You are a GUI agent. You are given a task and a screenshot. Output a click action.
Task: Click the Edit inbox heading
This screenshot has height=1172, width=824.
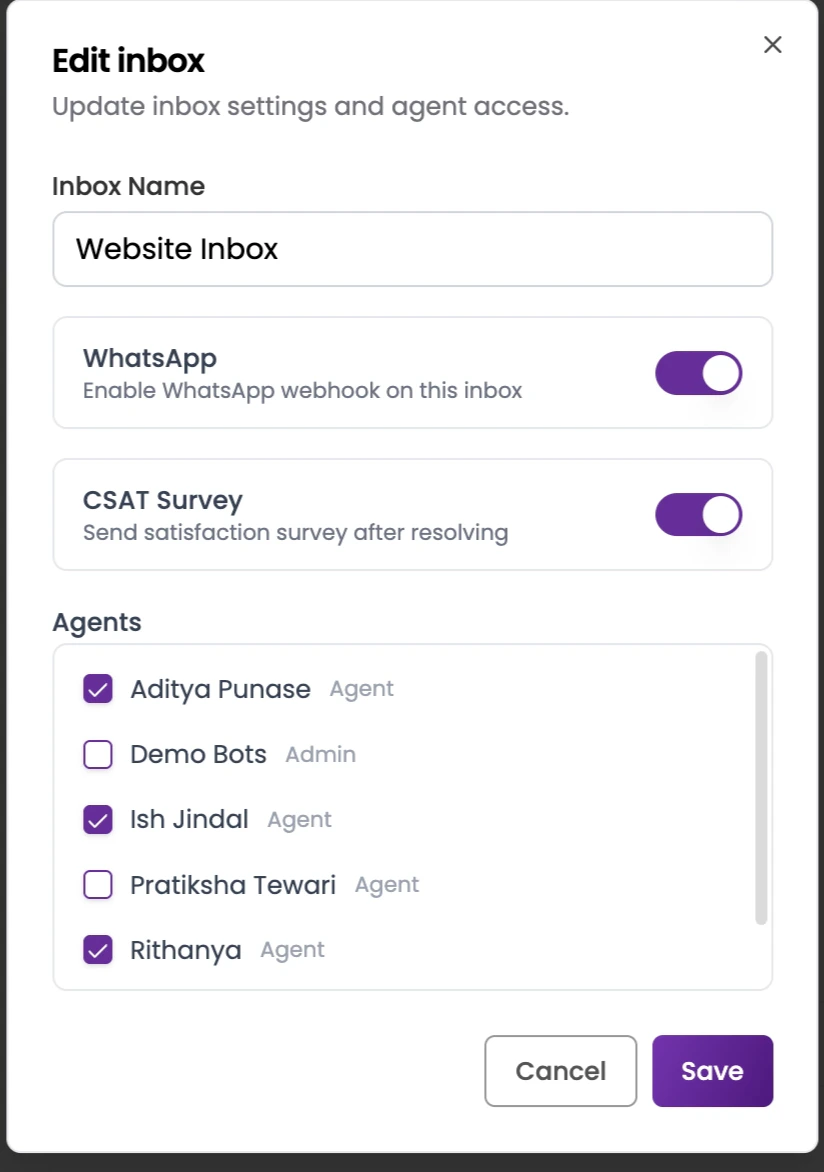(x=127, y=61)
